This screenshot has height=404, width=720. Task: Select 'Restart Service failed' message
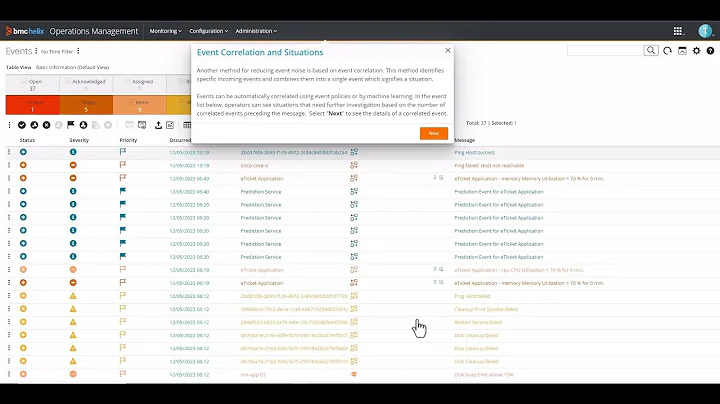pos(478,322)
